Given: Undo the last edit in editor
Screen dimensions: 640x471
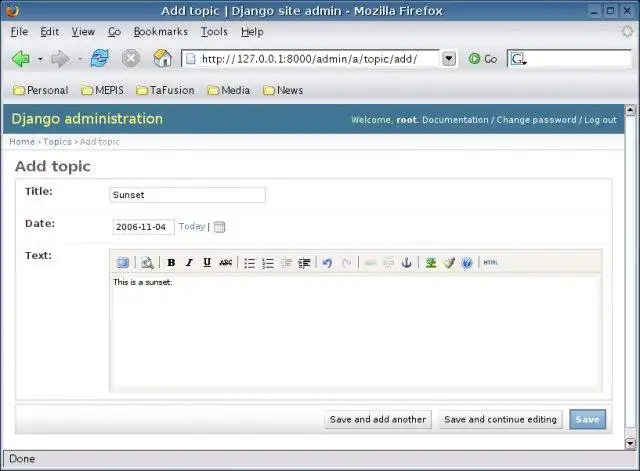Looking at the screenshot, I should coord(327,263).
